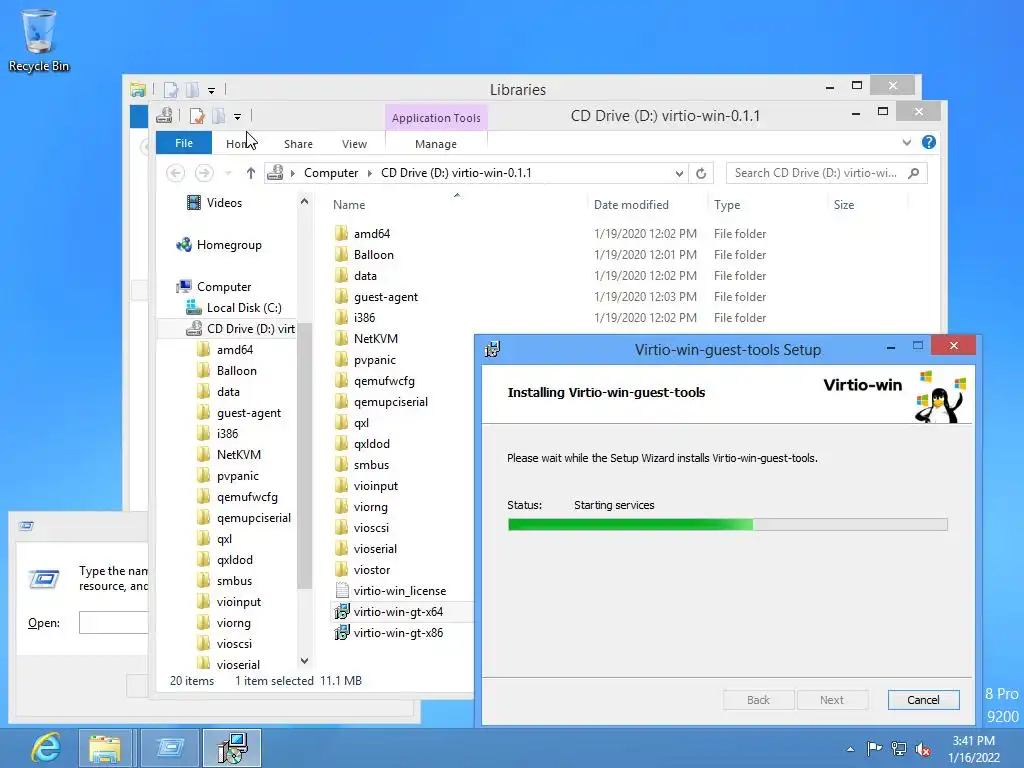Select Homegroup in navigation pane
Image resolution: width=1024 pixels, height=768 pixels.
point(219,245)
